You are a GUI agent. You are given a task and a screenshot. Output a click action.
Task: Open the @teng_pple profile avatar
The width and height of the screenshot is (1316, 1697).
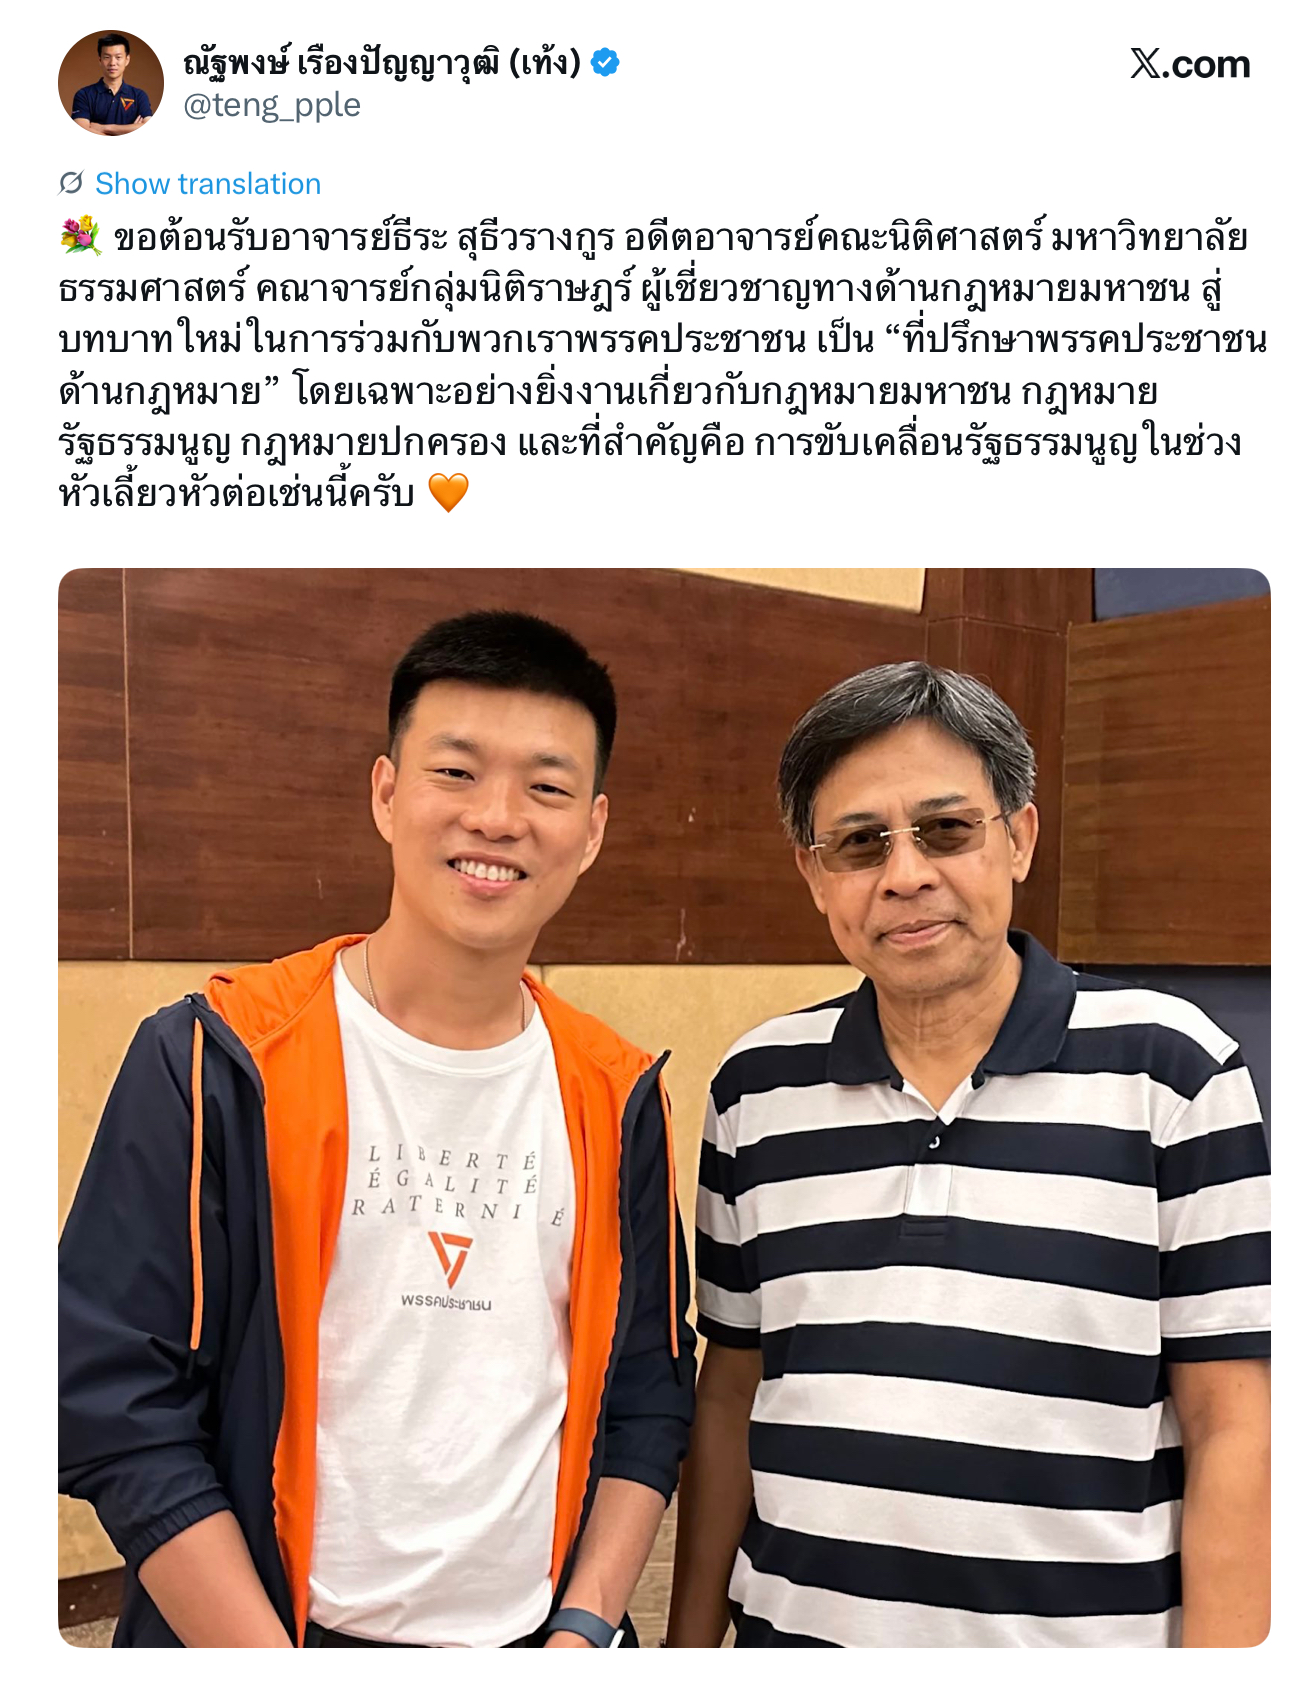pyautogui.click(x=111, y=83)
